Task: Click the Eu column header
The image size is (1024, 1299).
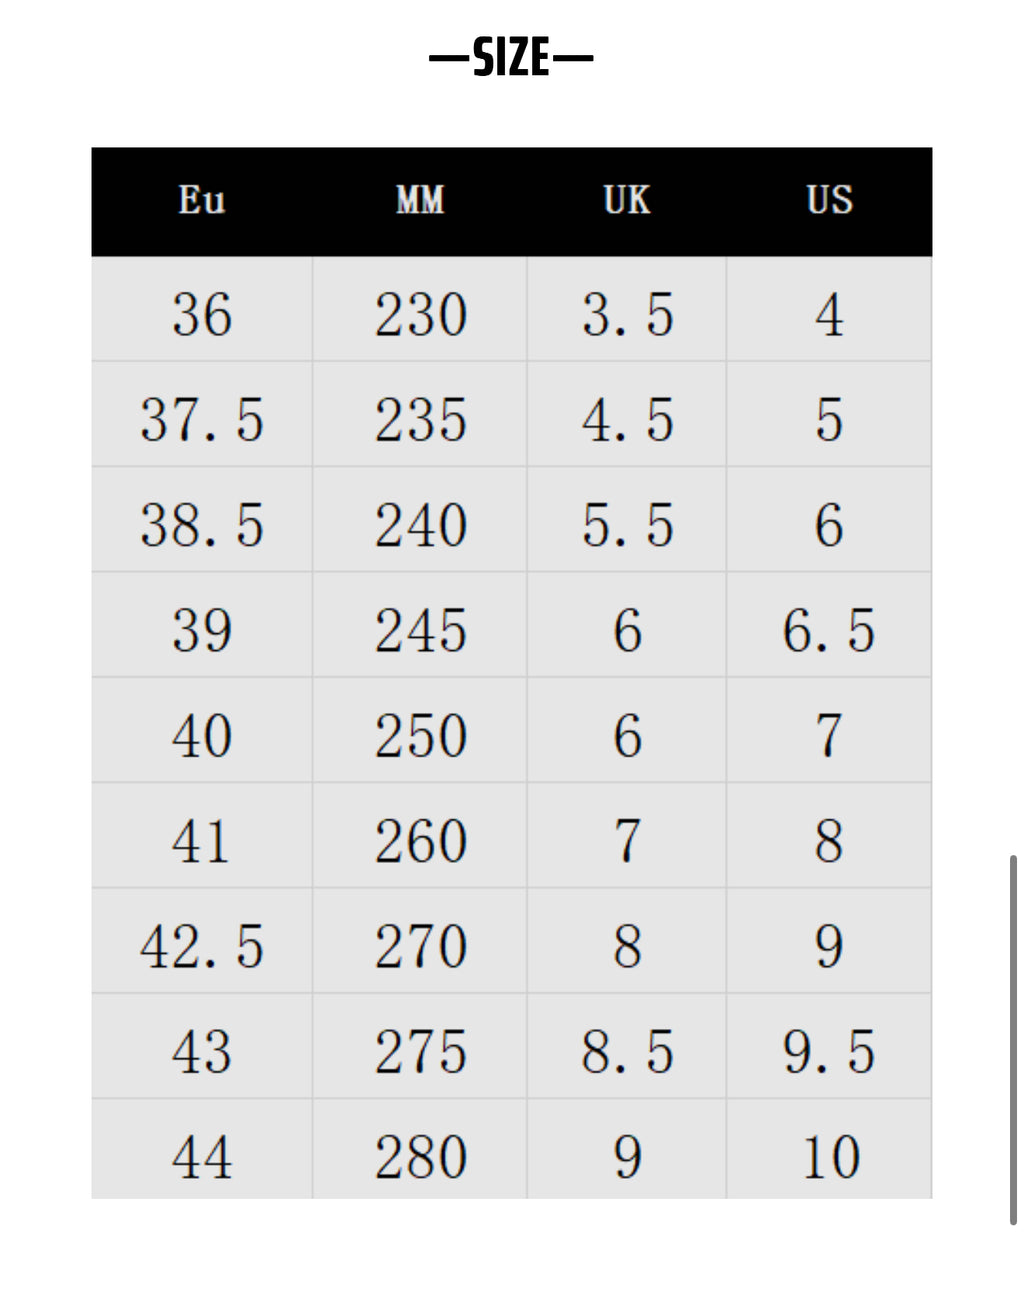Action: click(202, 201)
